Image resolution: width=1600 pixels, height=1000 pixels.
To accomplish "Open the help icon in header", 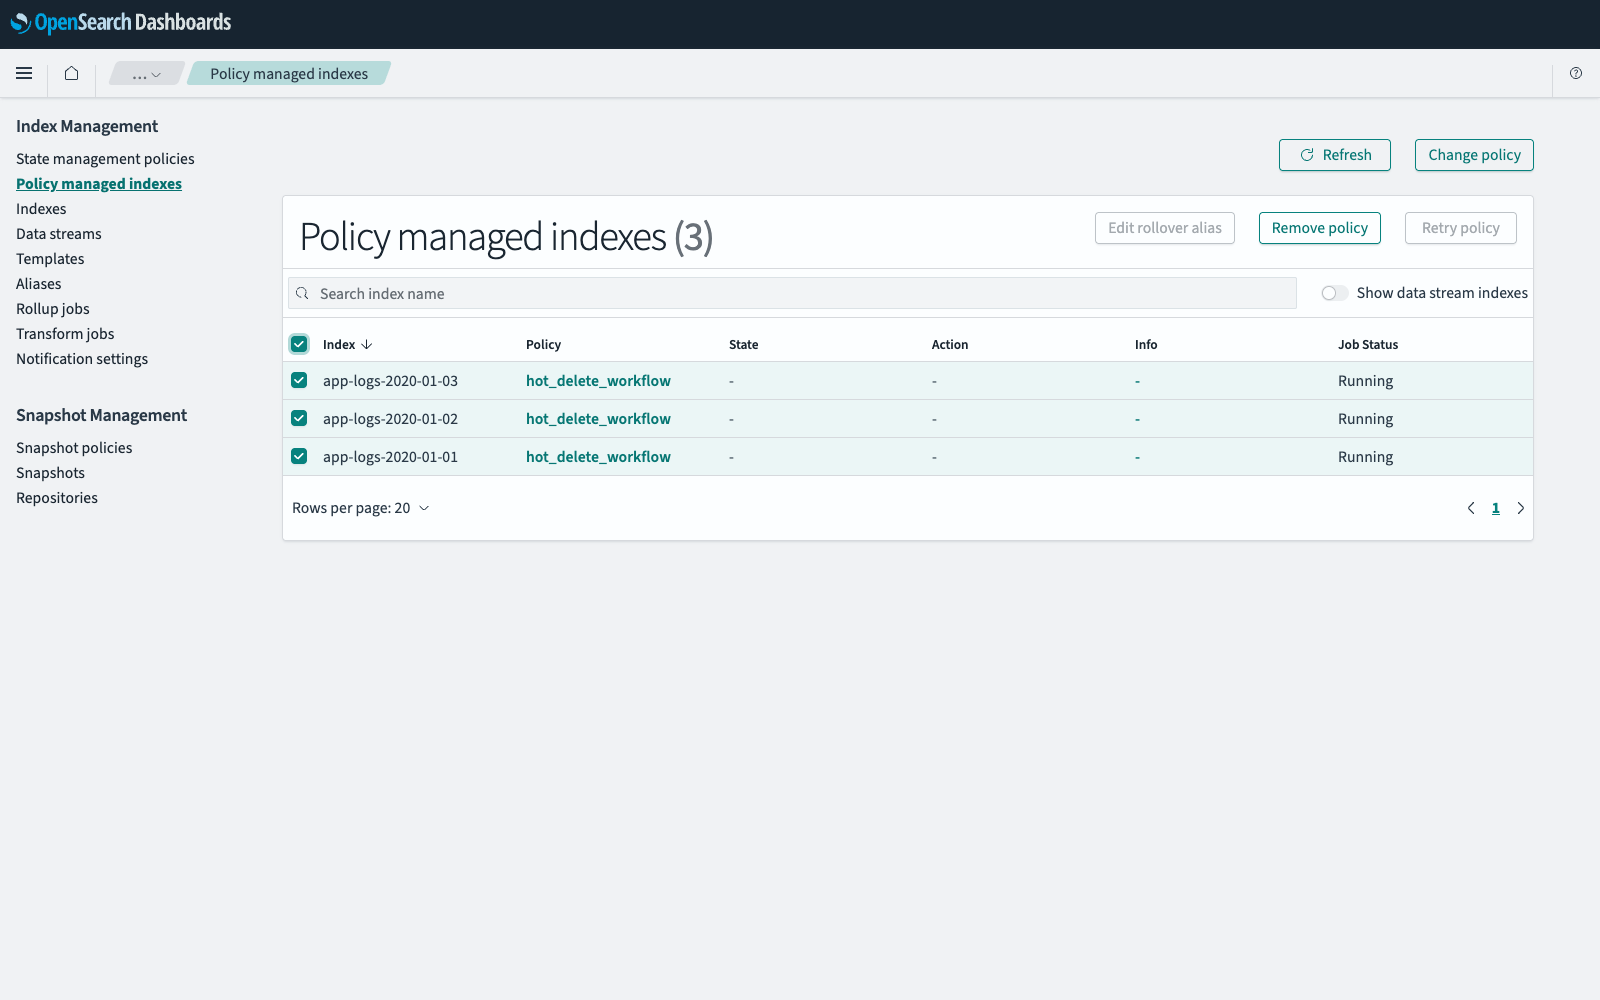I will pos(1576,73).
